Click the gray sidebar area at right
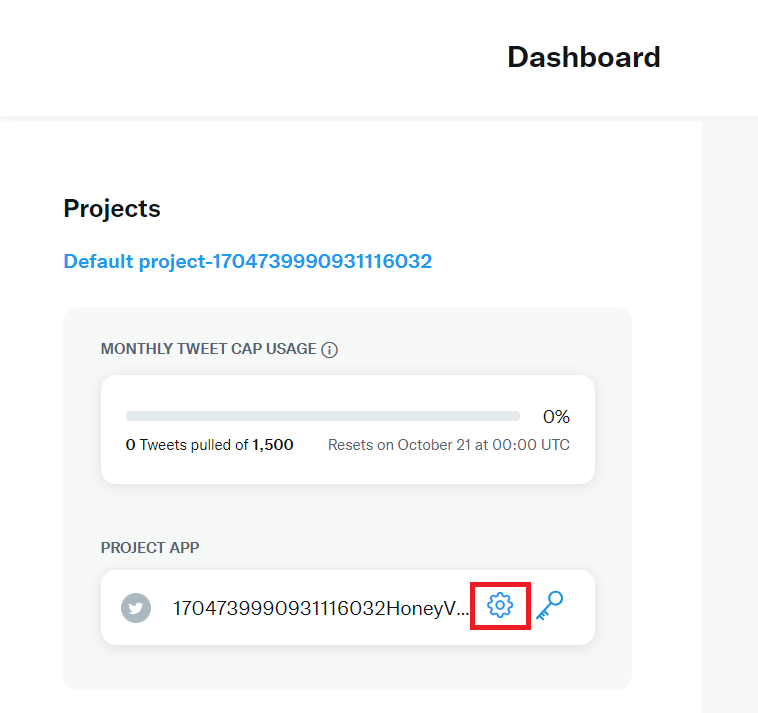 pyautogui.click(x=730, y=400)
